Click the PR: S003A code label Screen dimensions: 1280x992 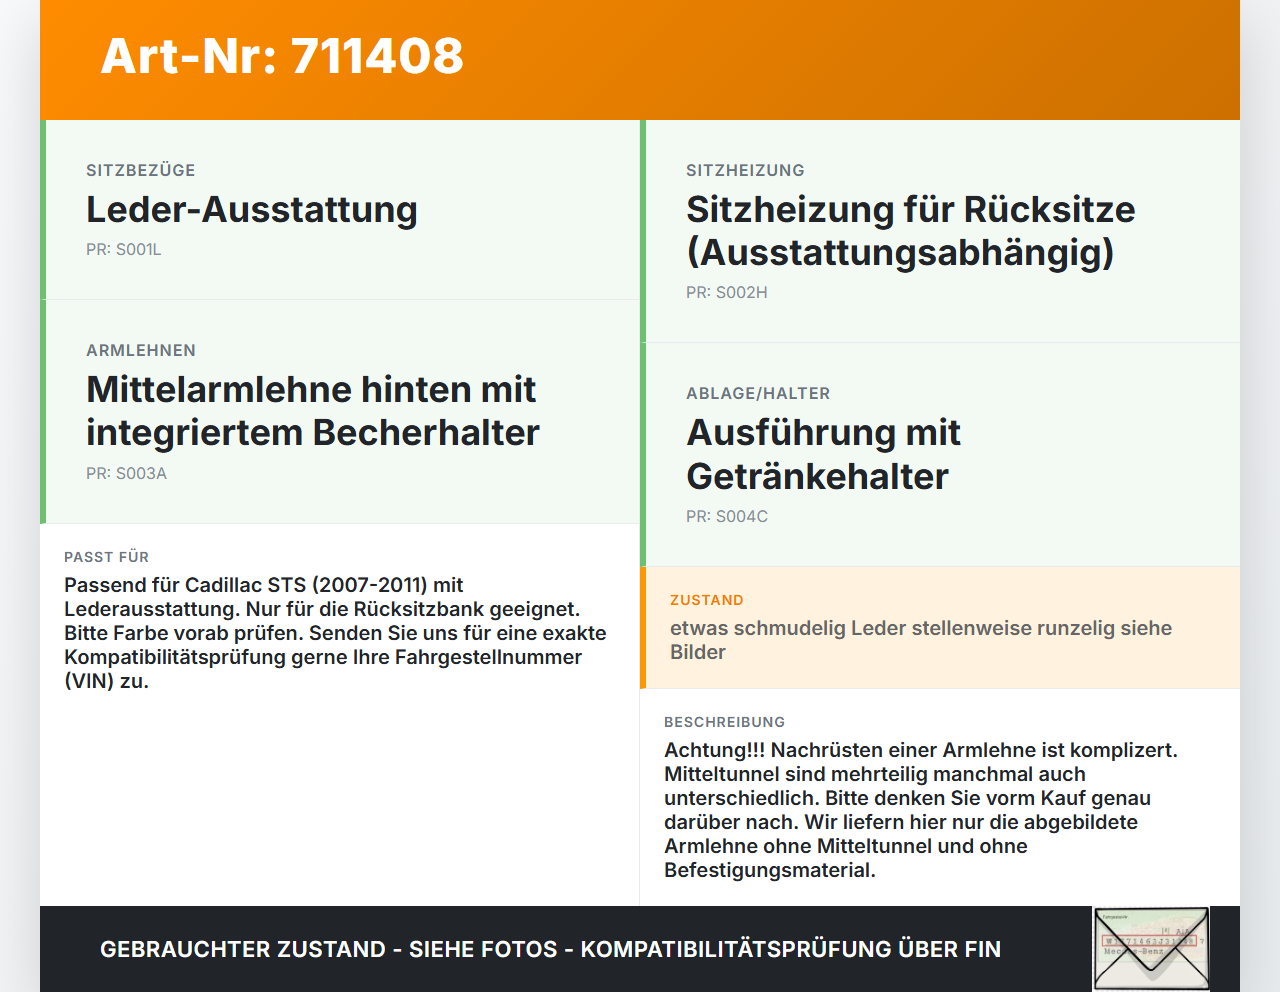[x=127, y=474]
